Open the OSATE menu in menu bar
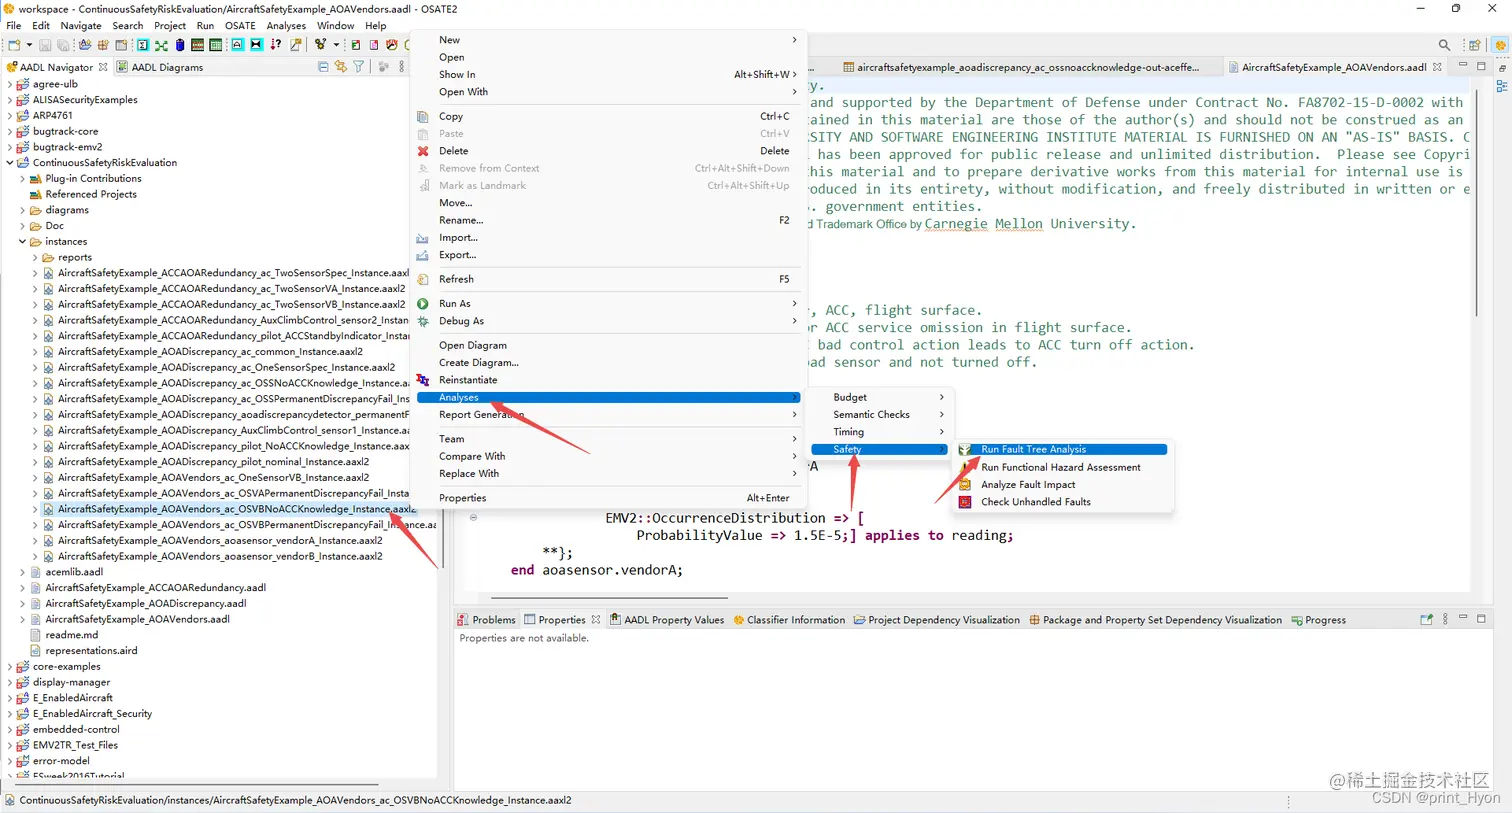 (x=240, y=25)
